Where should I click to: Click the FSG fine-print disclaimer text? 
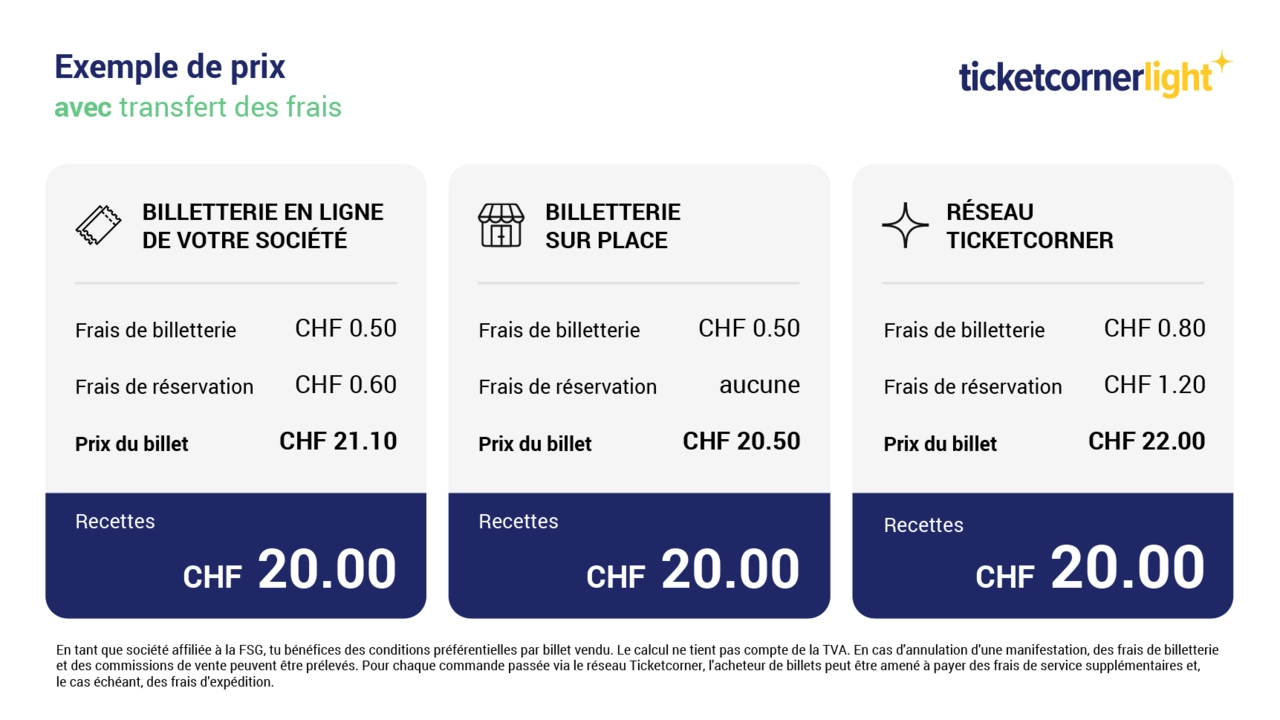(x=637, y=666)
